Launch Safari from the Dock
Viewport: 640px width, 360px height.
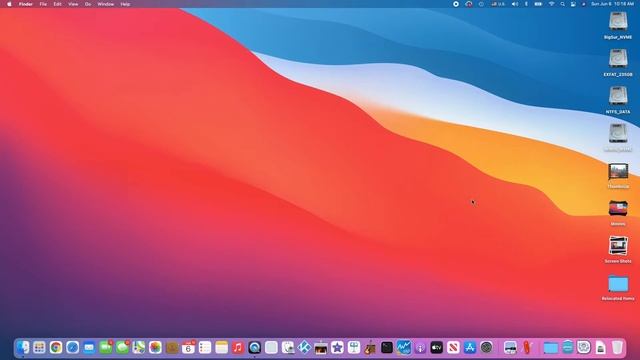click(x=73, y=347)
